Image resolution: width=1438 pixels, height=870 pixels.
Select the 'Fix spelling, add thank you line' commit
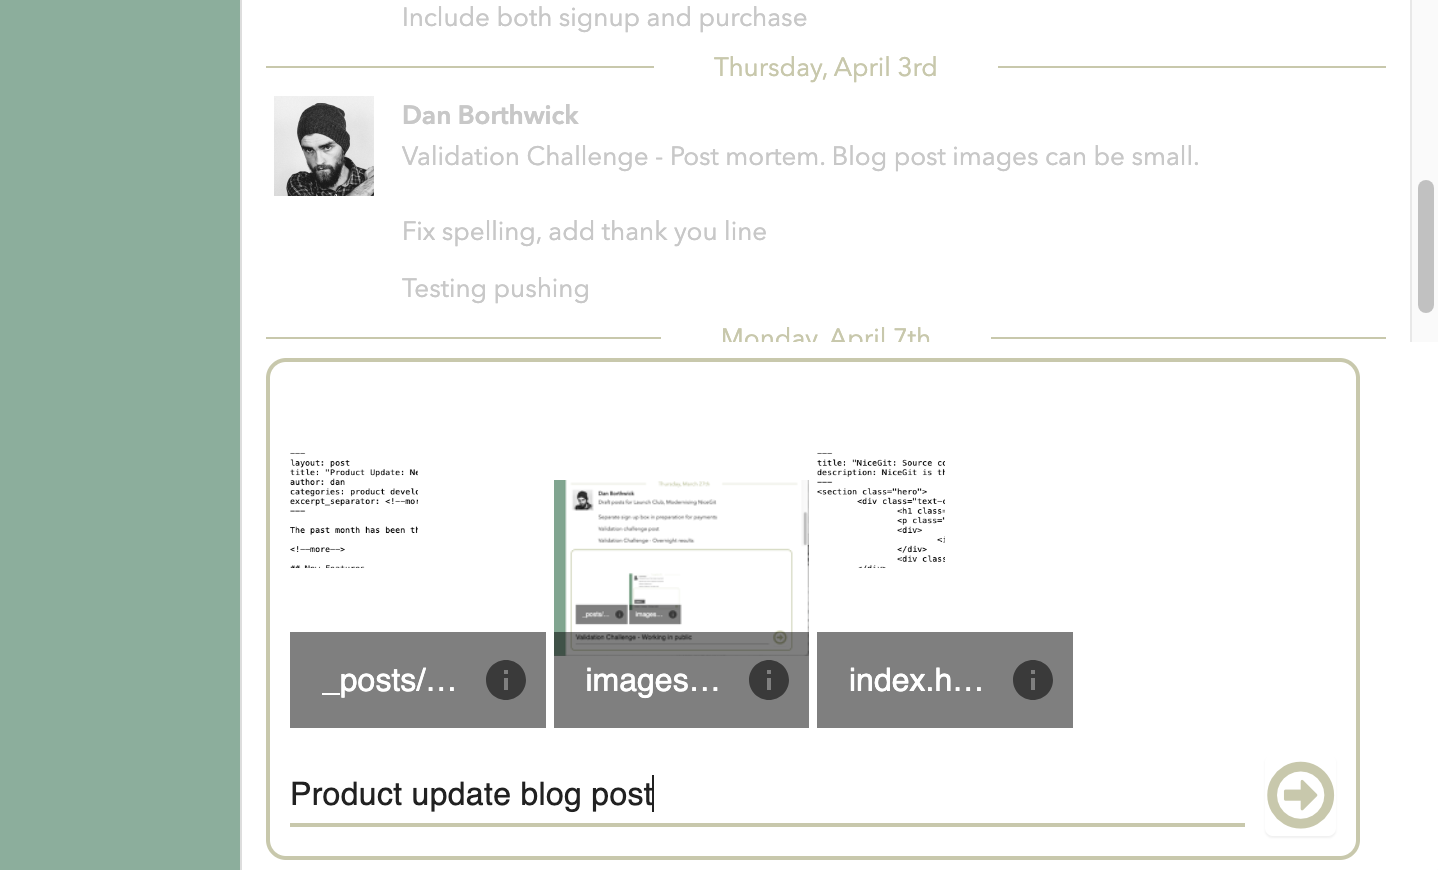pyautogui.click(x=584, y=231)
